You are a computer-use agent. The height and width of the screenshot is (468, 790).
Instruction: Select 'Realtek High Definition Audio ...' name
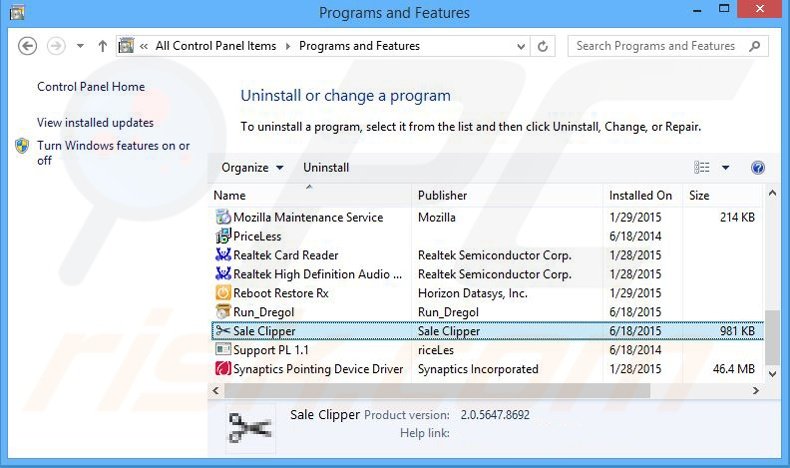[x=317, y=274]
